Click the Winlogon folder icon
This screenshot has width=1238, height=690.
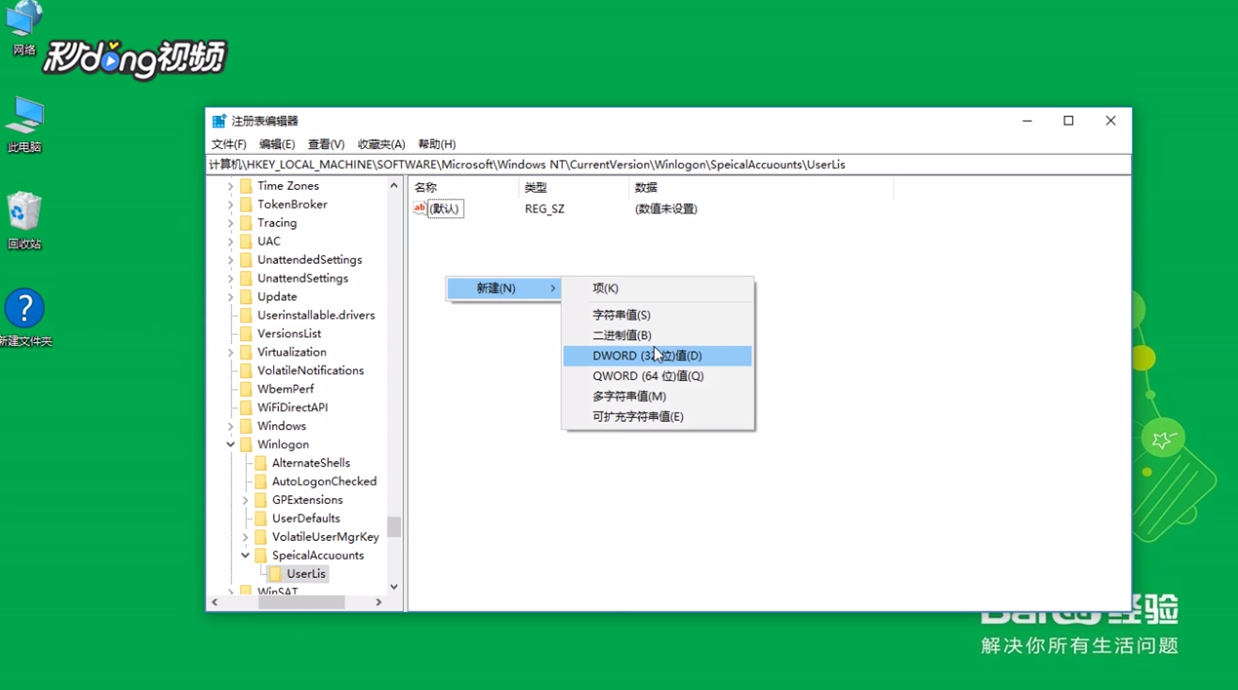coord(246,445)
